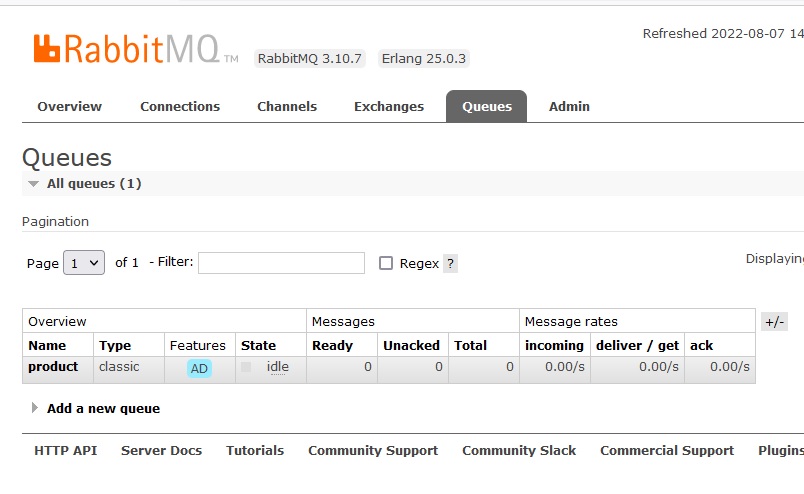Click the Features column header
Image resolution: width=804 pixels, height=494 pixels.
coord(197,346)
